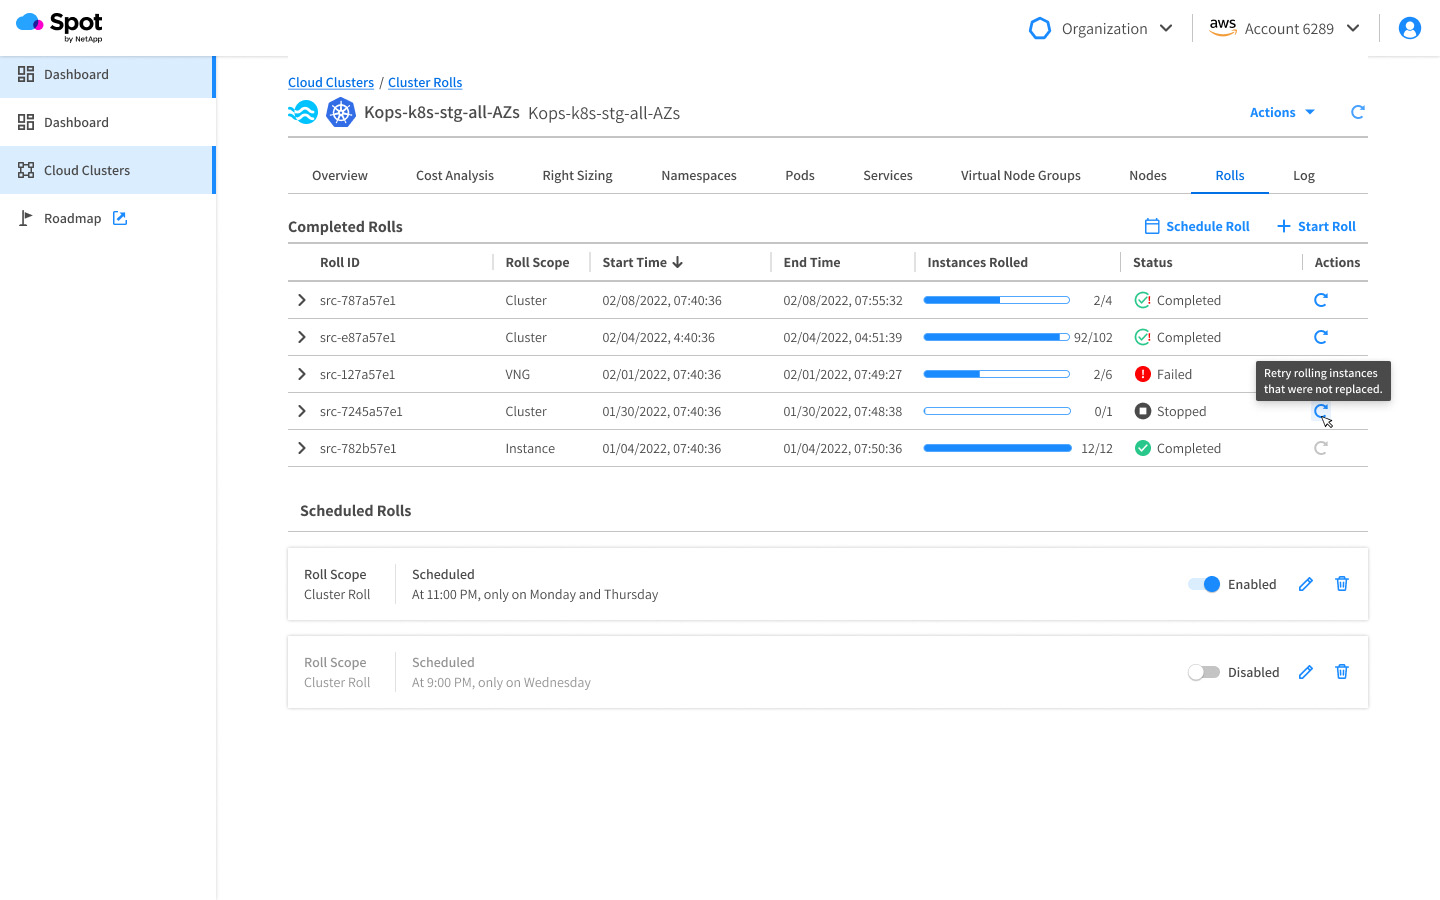Edit the Monday and Thursday scheduled roll

[x=1305, y=584]
